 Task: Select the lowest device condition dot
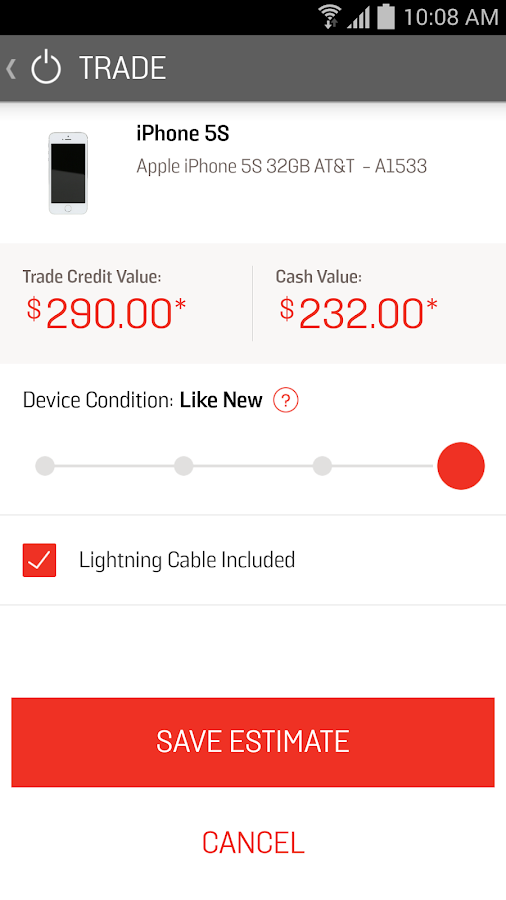[x=45, y=466]
